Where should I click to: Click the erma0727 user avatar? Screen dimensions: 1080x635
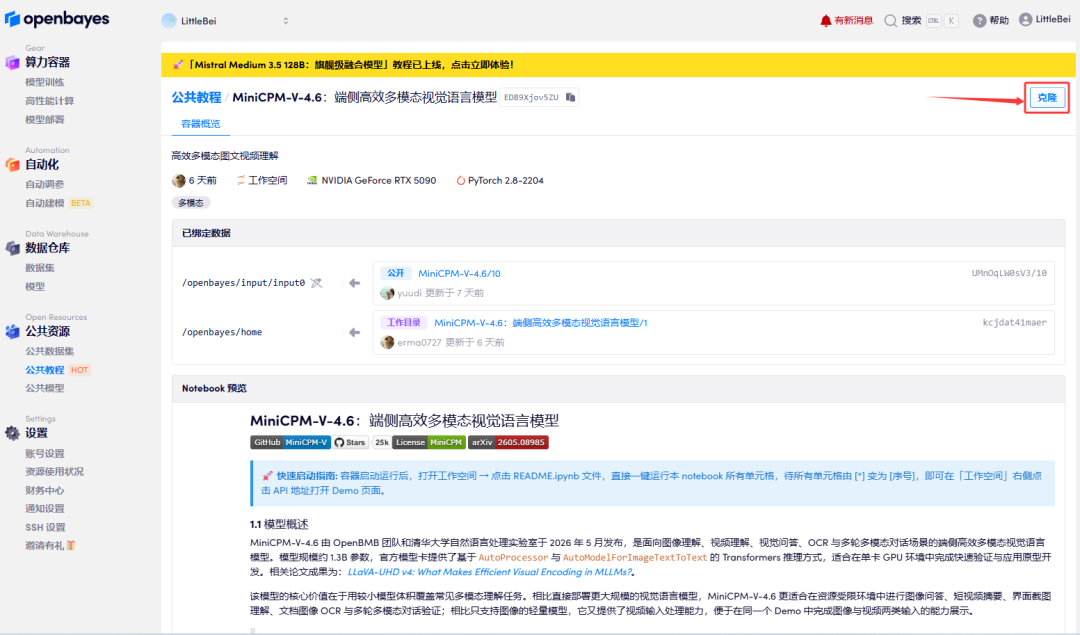tap(387, 342)
